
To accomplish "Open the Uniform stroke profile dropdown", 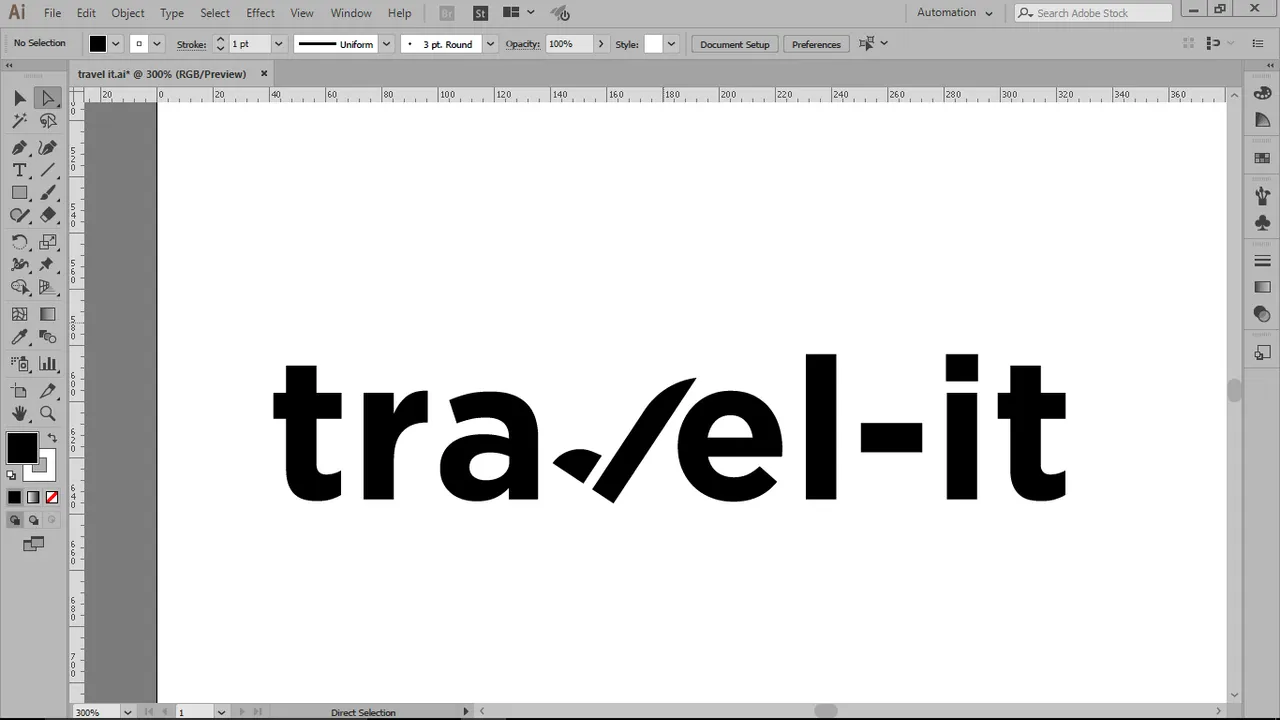I will tap(386, 44).
